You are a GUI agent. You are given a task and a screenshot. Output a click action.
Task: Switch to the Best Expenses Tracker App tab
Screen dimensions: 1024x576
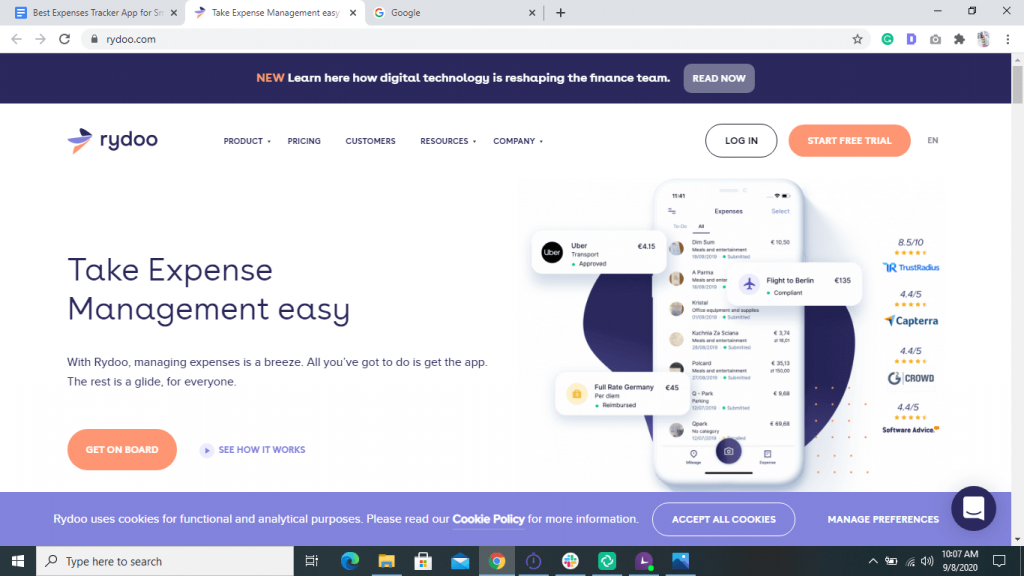click(93, 13)
